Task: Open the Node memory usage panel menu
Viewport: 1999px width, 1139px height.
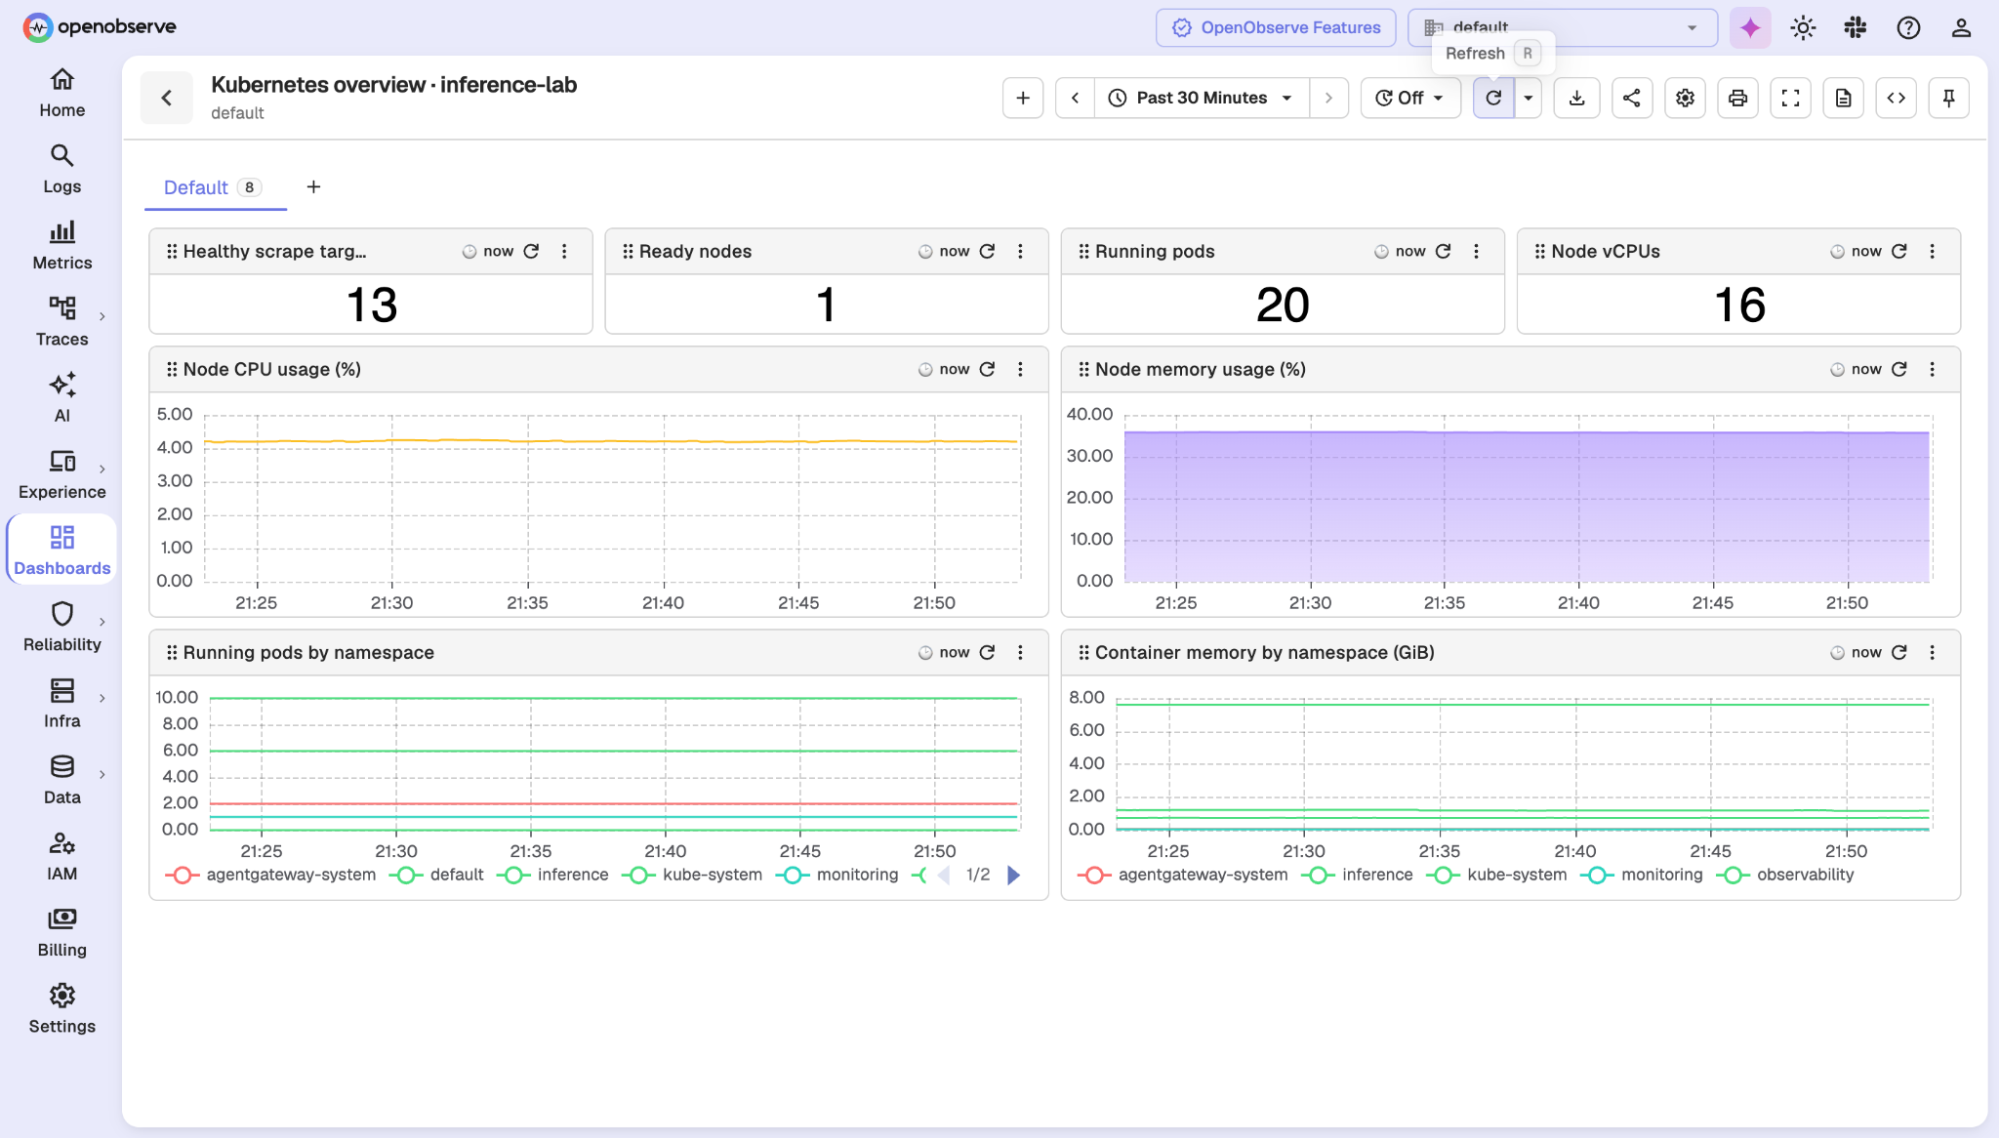Action: point(1932,369)
